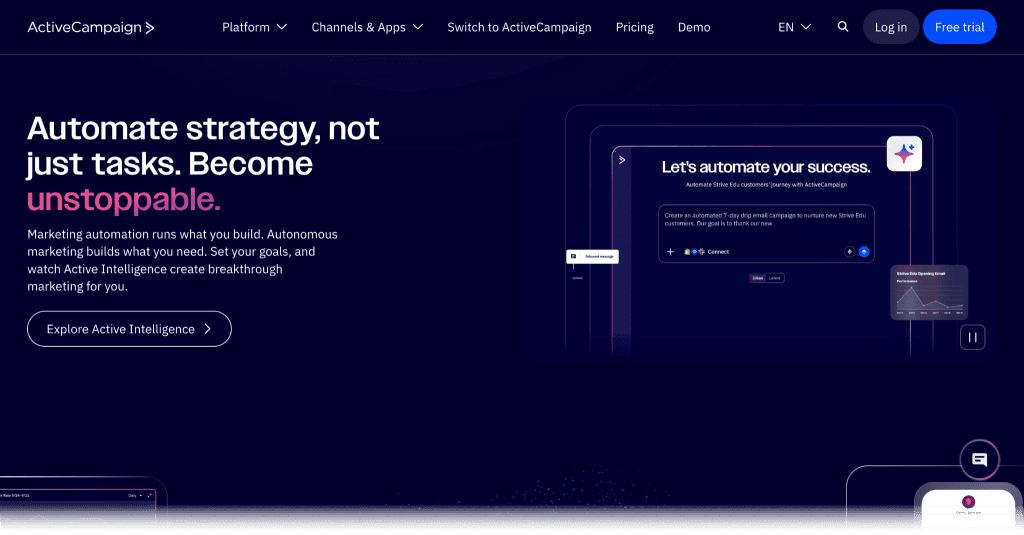Open the EN language selector

(794, 27)
